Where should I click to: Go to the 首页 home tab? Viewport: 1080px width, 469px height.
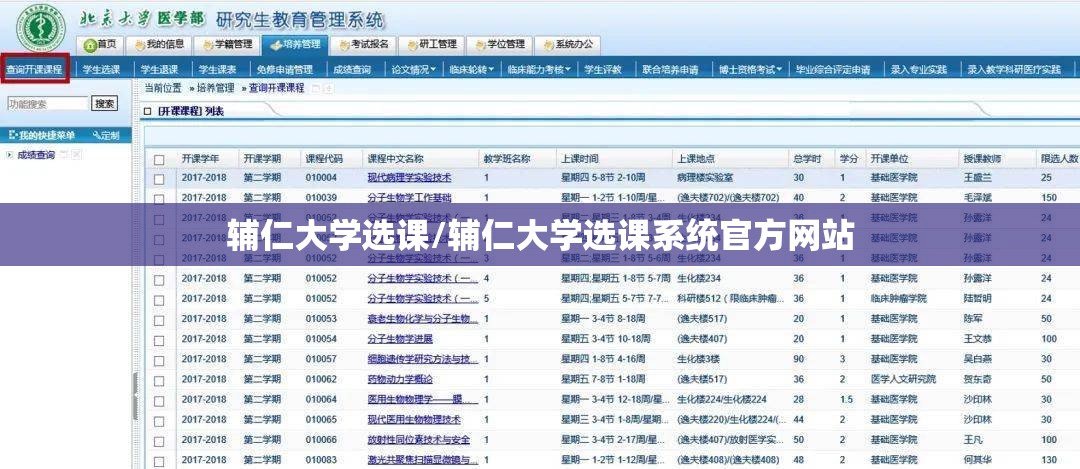coord(101,45)
